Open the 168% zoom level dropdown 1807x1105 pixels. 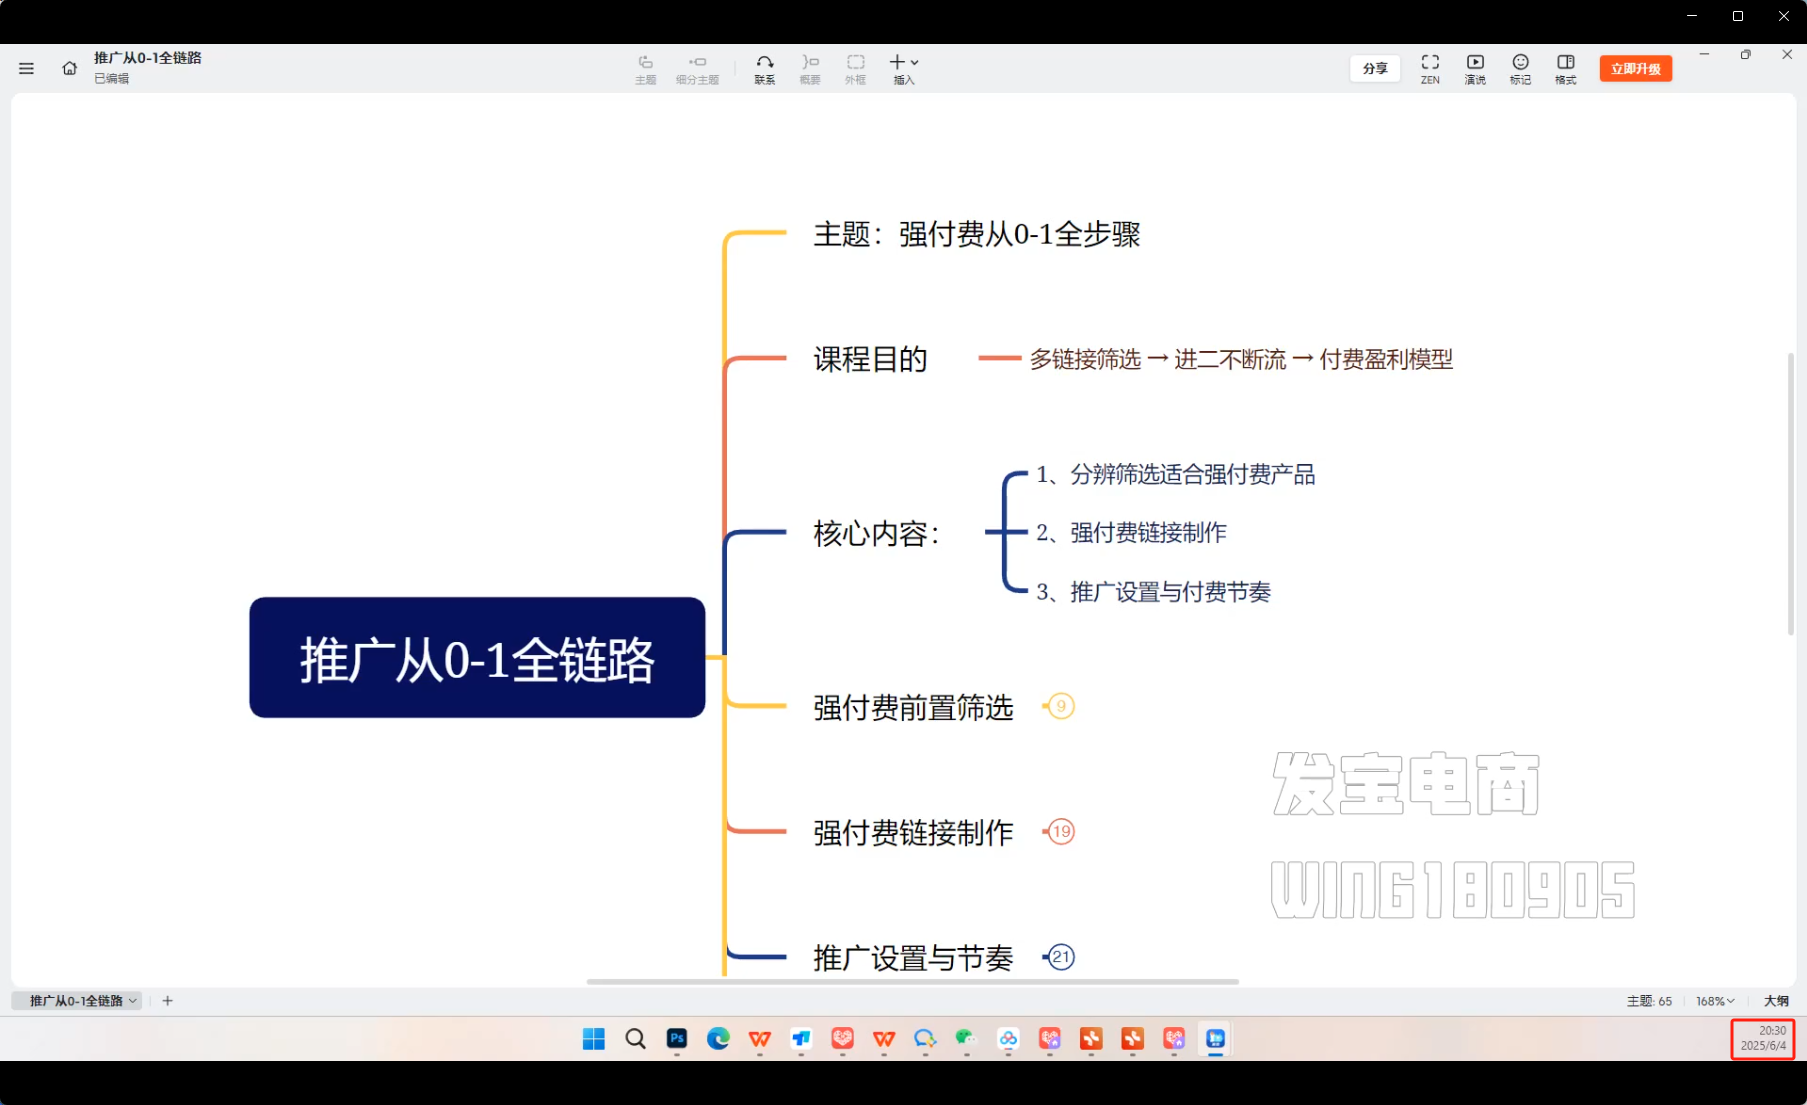1714,1001
